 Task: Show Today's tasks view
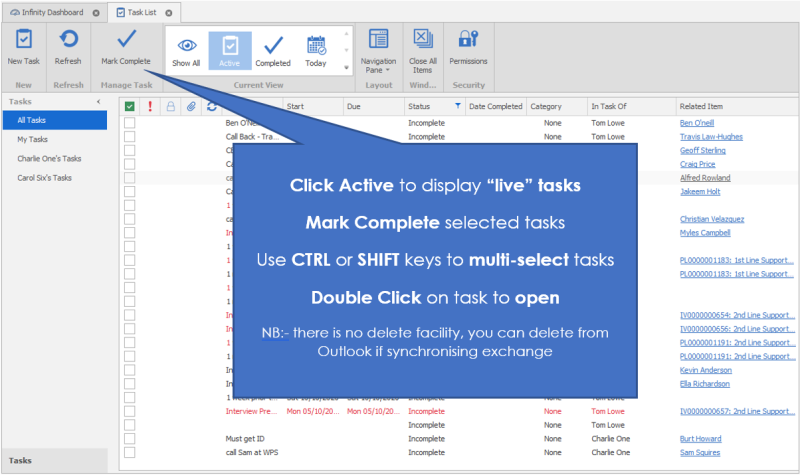pos(316,51)
